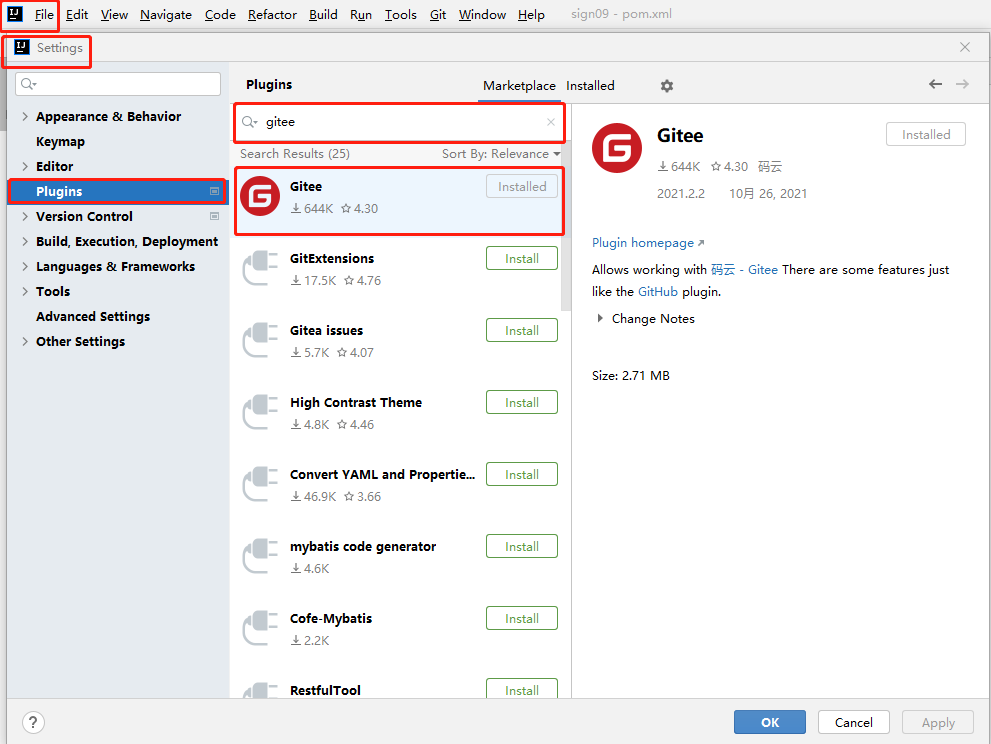Expand Appearance & Behavior section
This screenshot has height=744, width=991.
pos(25,116)
